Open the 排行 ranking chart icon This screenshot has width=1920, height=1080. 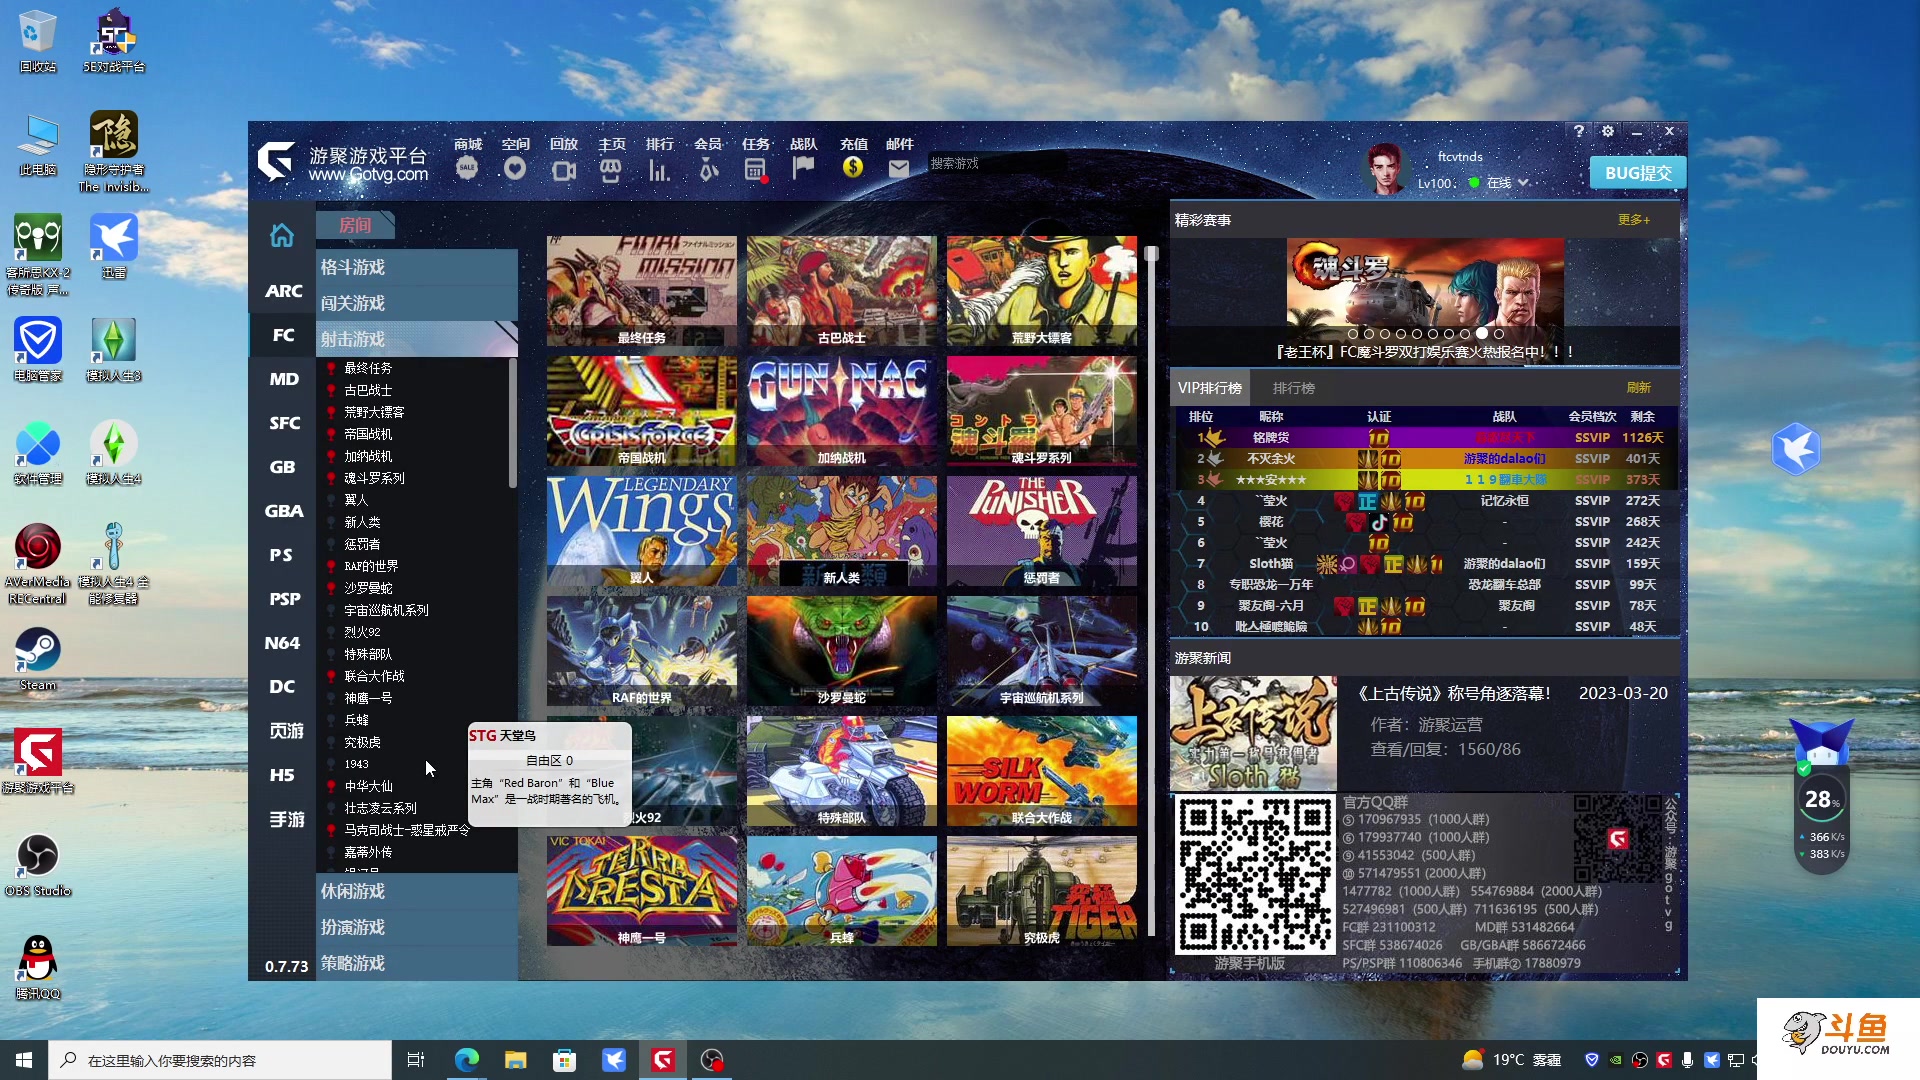659,169
